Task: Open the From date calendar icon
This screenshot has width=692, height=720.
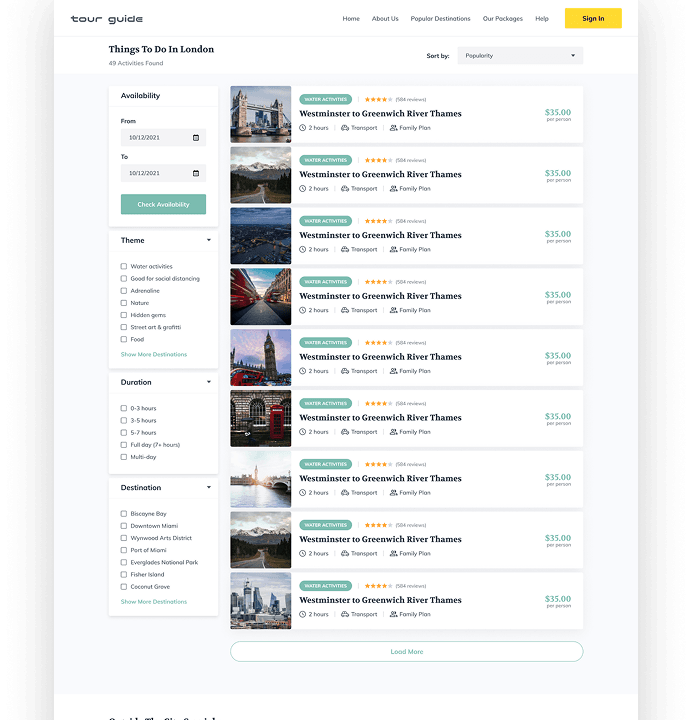Action: [x=196, y=138]
